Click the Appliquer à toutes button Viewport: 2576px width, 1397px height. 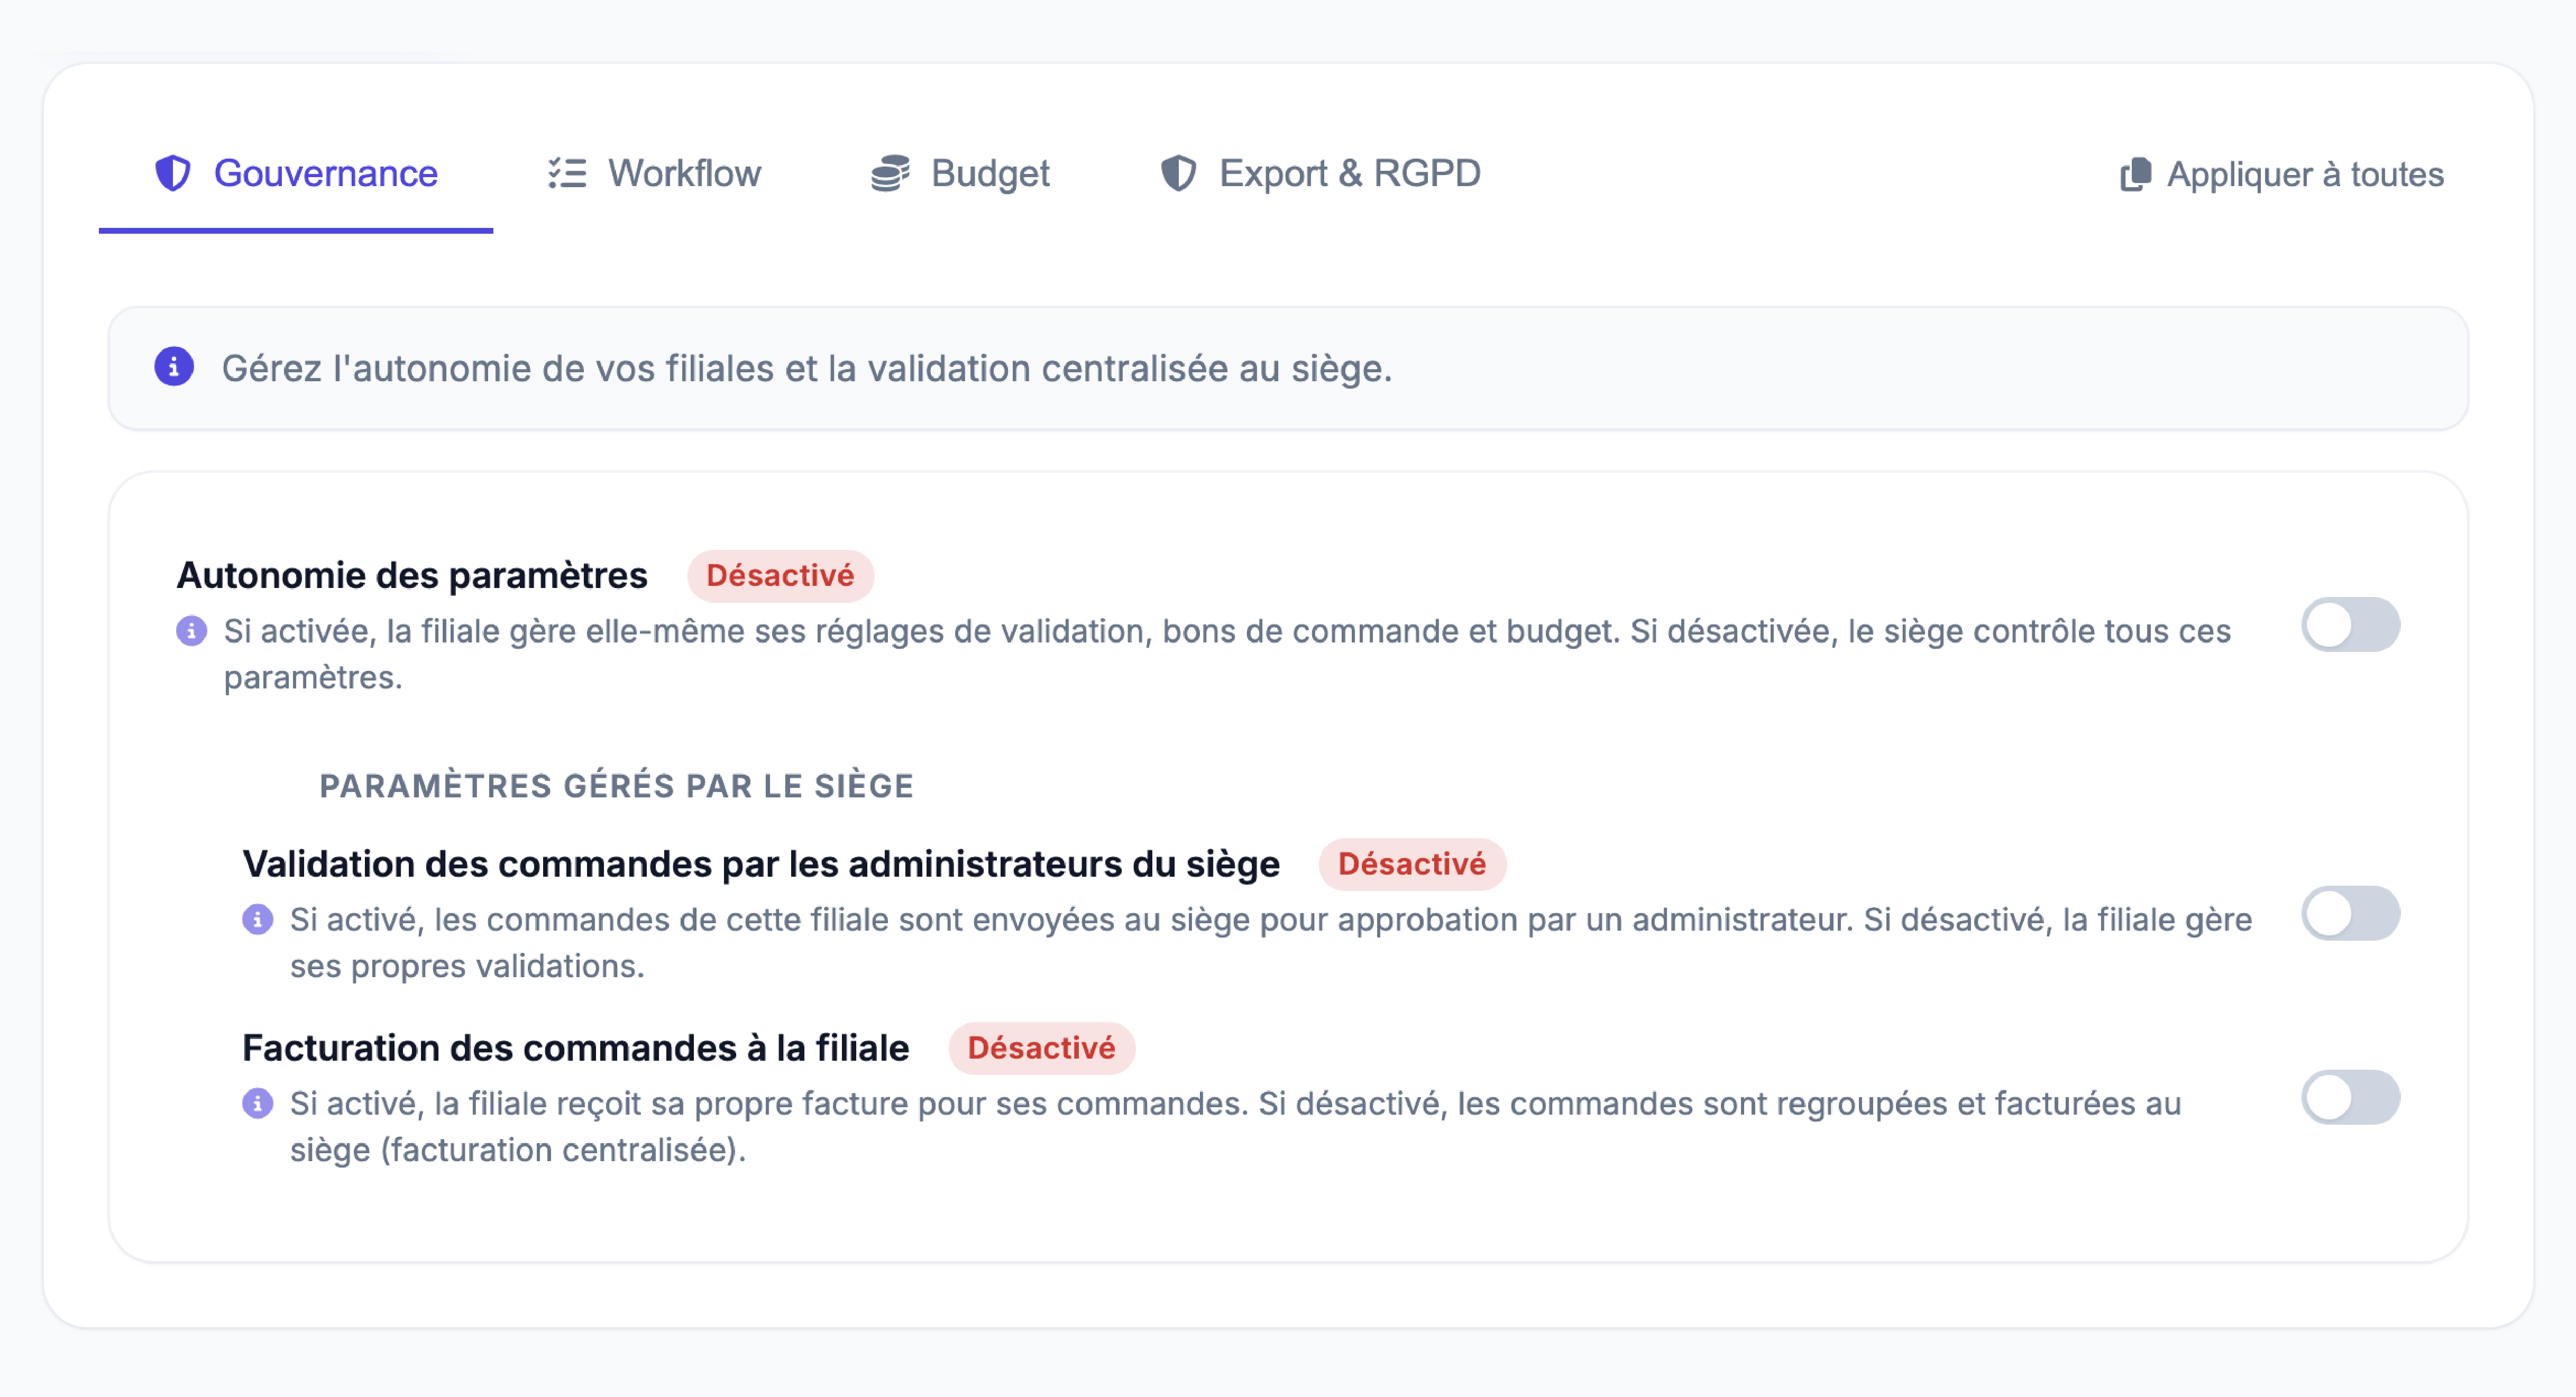[2281, 174]
